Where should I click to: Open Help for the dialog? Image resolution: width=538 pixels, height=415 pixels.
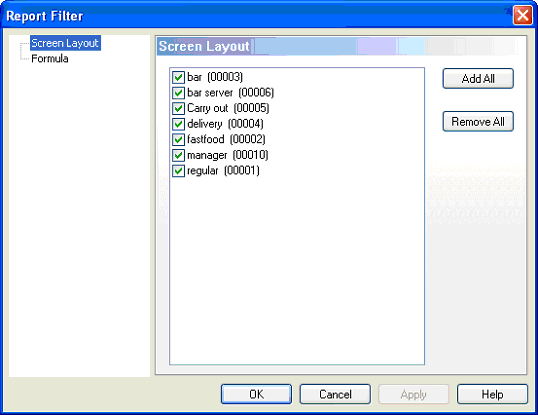492,394
